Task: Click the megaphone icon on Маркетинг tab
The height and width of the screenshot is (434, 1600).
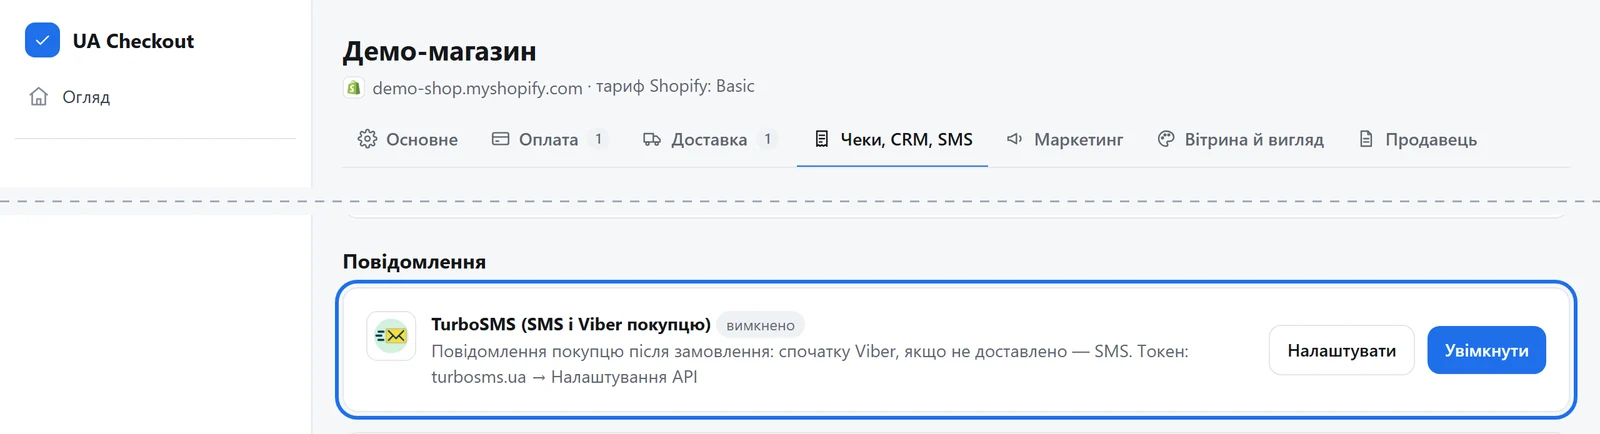Action: [x=1014, y=139]
